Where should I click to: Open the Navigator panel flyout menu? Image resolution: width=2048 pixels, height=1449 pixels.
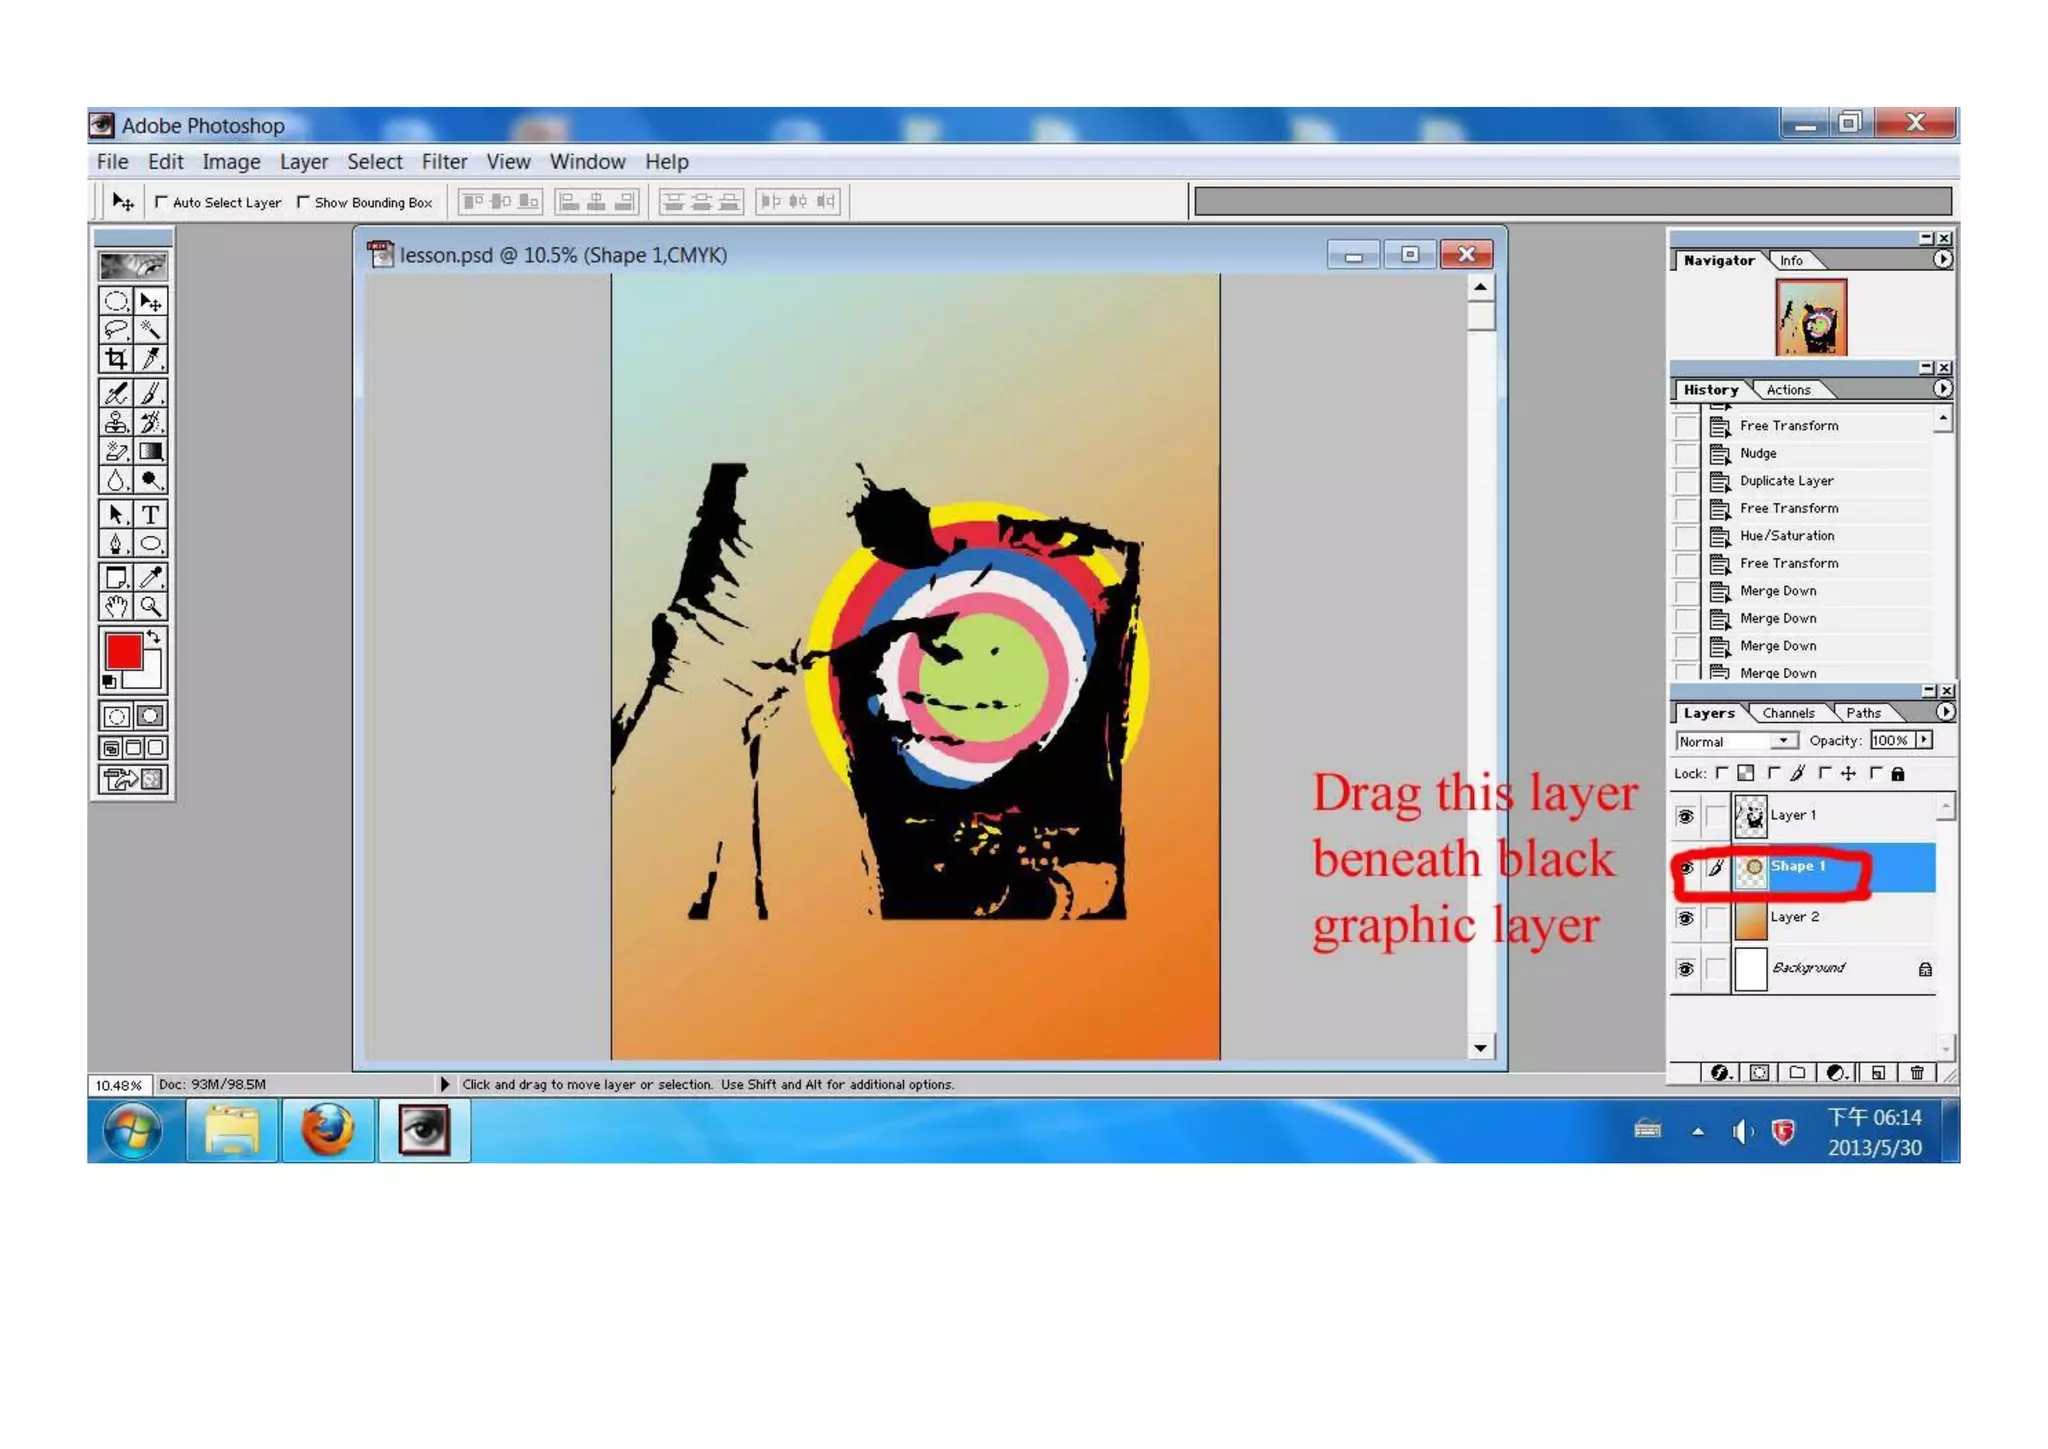[x=1942, y=259]
